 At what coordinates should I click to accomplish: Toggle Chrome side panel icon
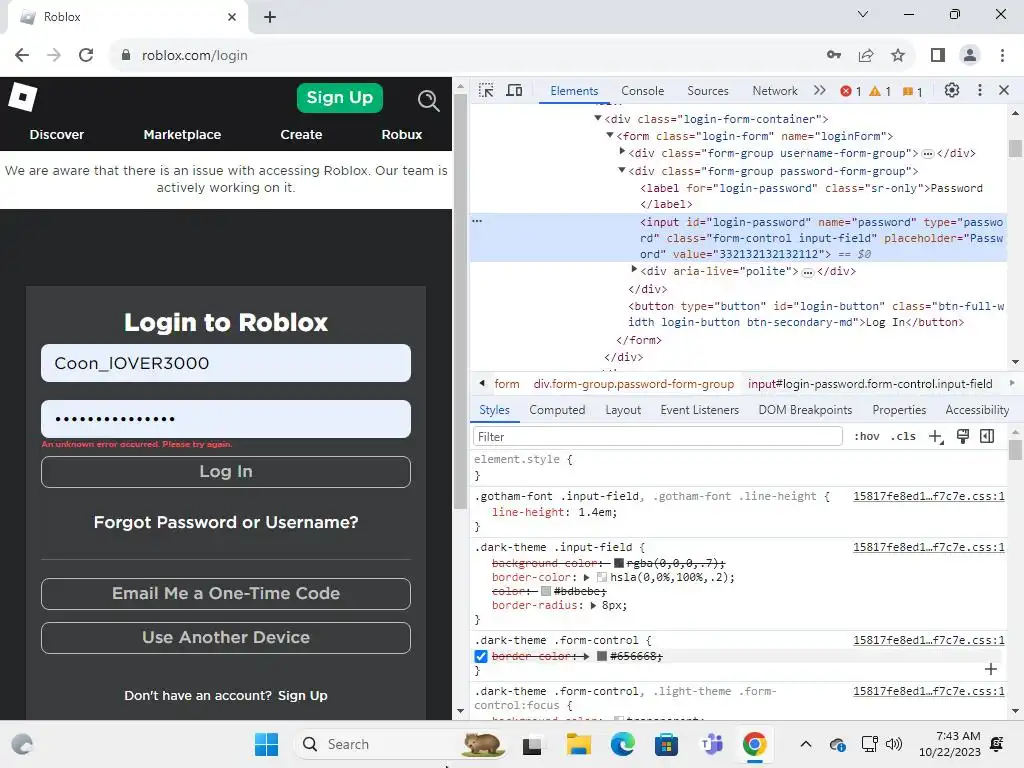tap(938, 55)
